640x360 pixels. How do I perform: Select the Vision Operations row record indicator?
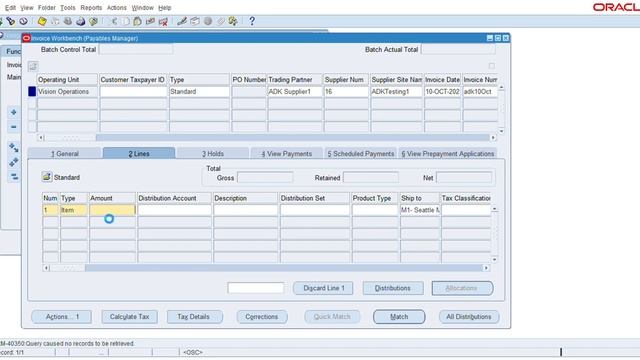click(x=32, y=91)
